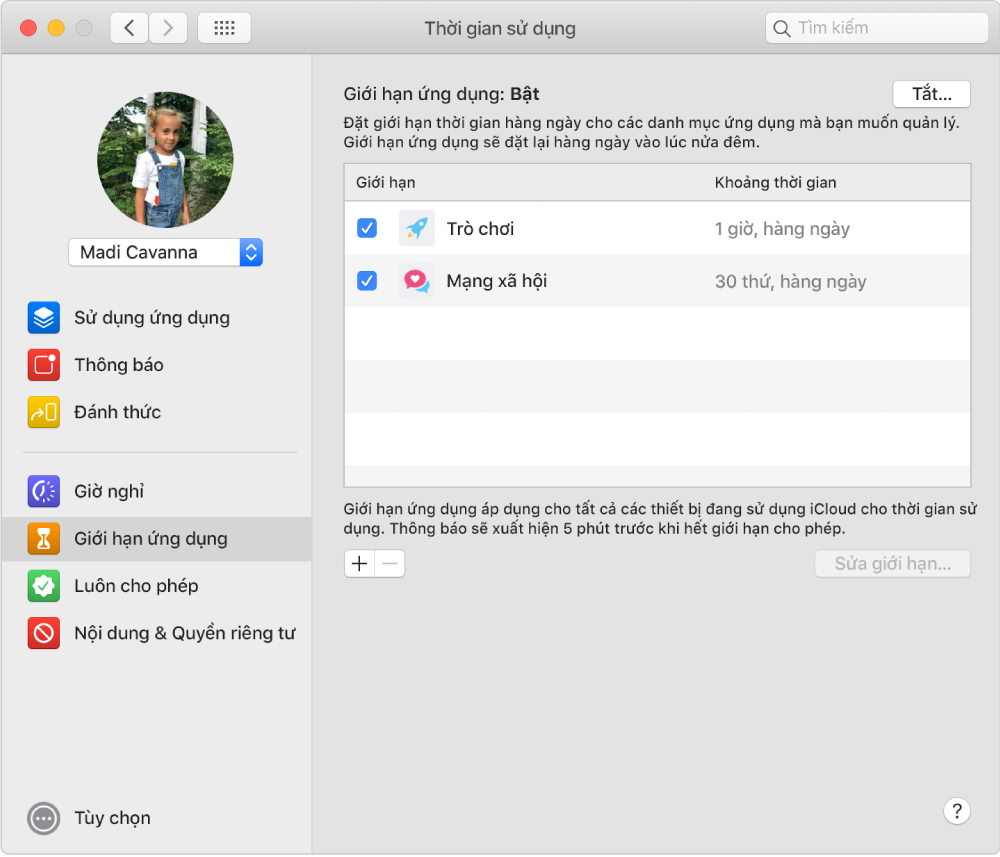Click the rocket icon for Trò chơi

(416, 228)
